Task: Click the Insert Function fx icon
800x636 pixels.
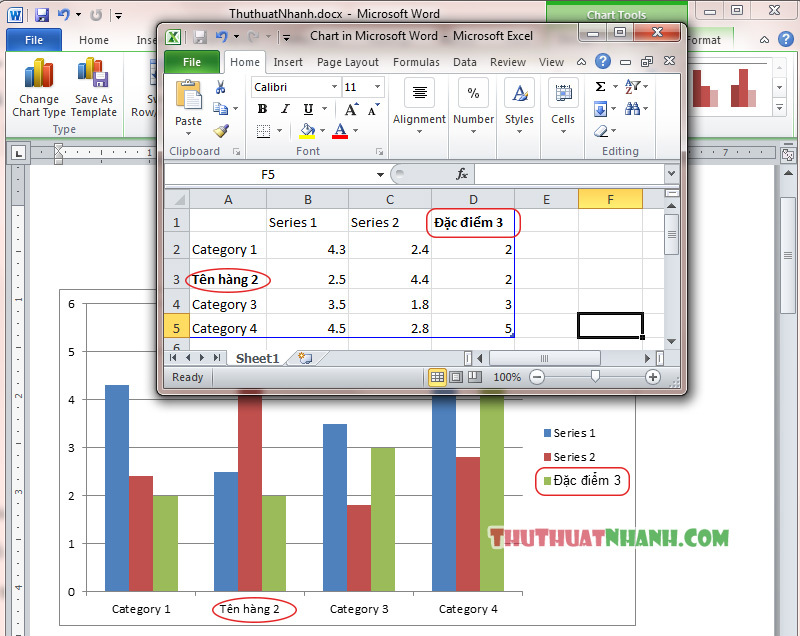Action: pos(461,174)
